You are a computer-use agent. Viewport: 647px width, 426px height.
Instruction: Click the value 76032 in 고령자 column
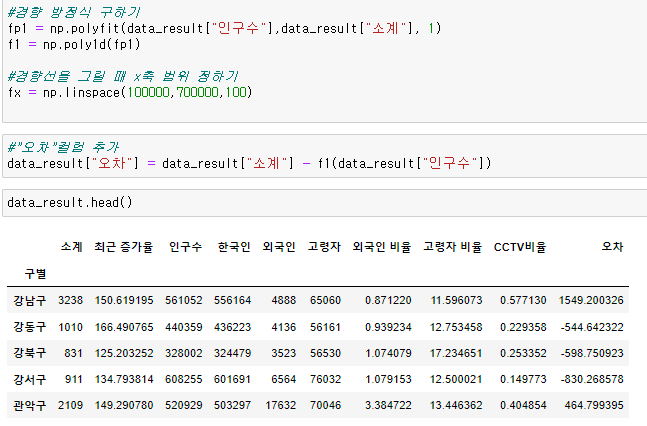pos(326,379)
